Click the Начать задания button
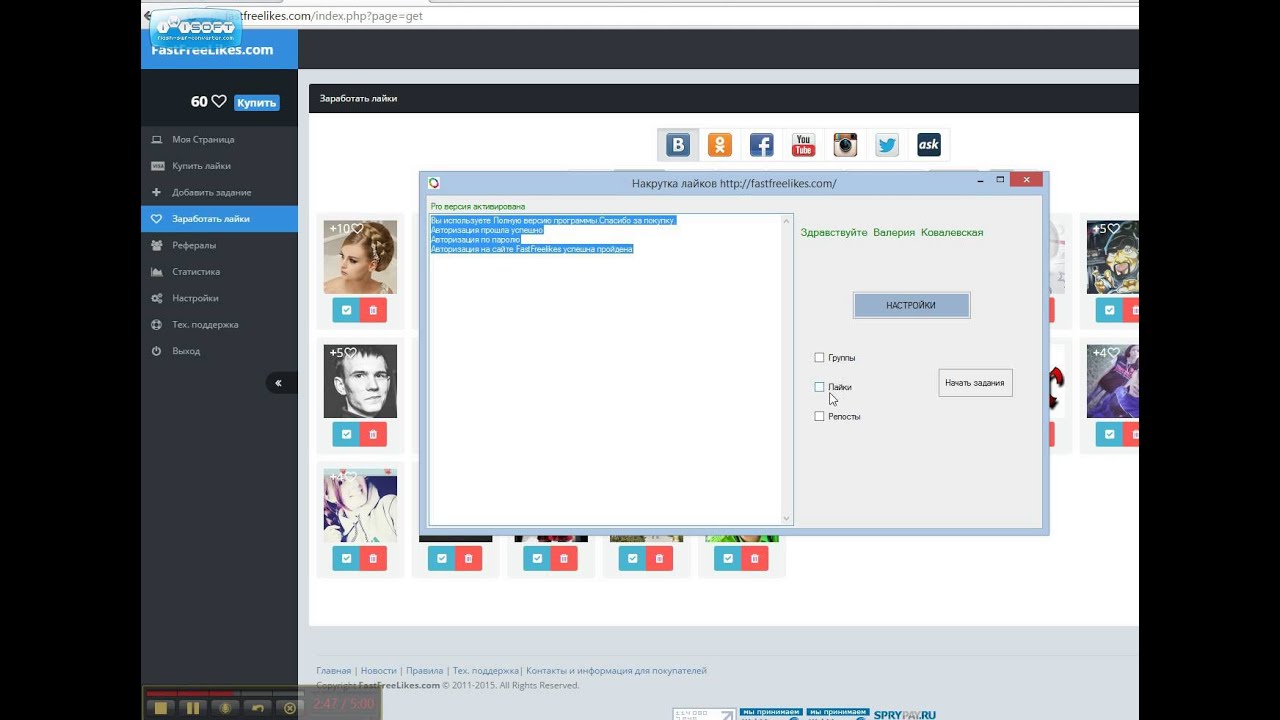Viewport: 1280px width, 720px height. pyautogui.click(x=975, y=383)
